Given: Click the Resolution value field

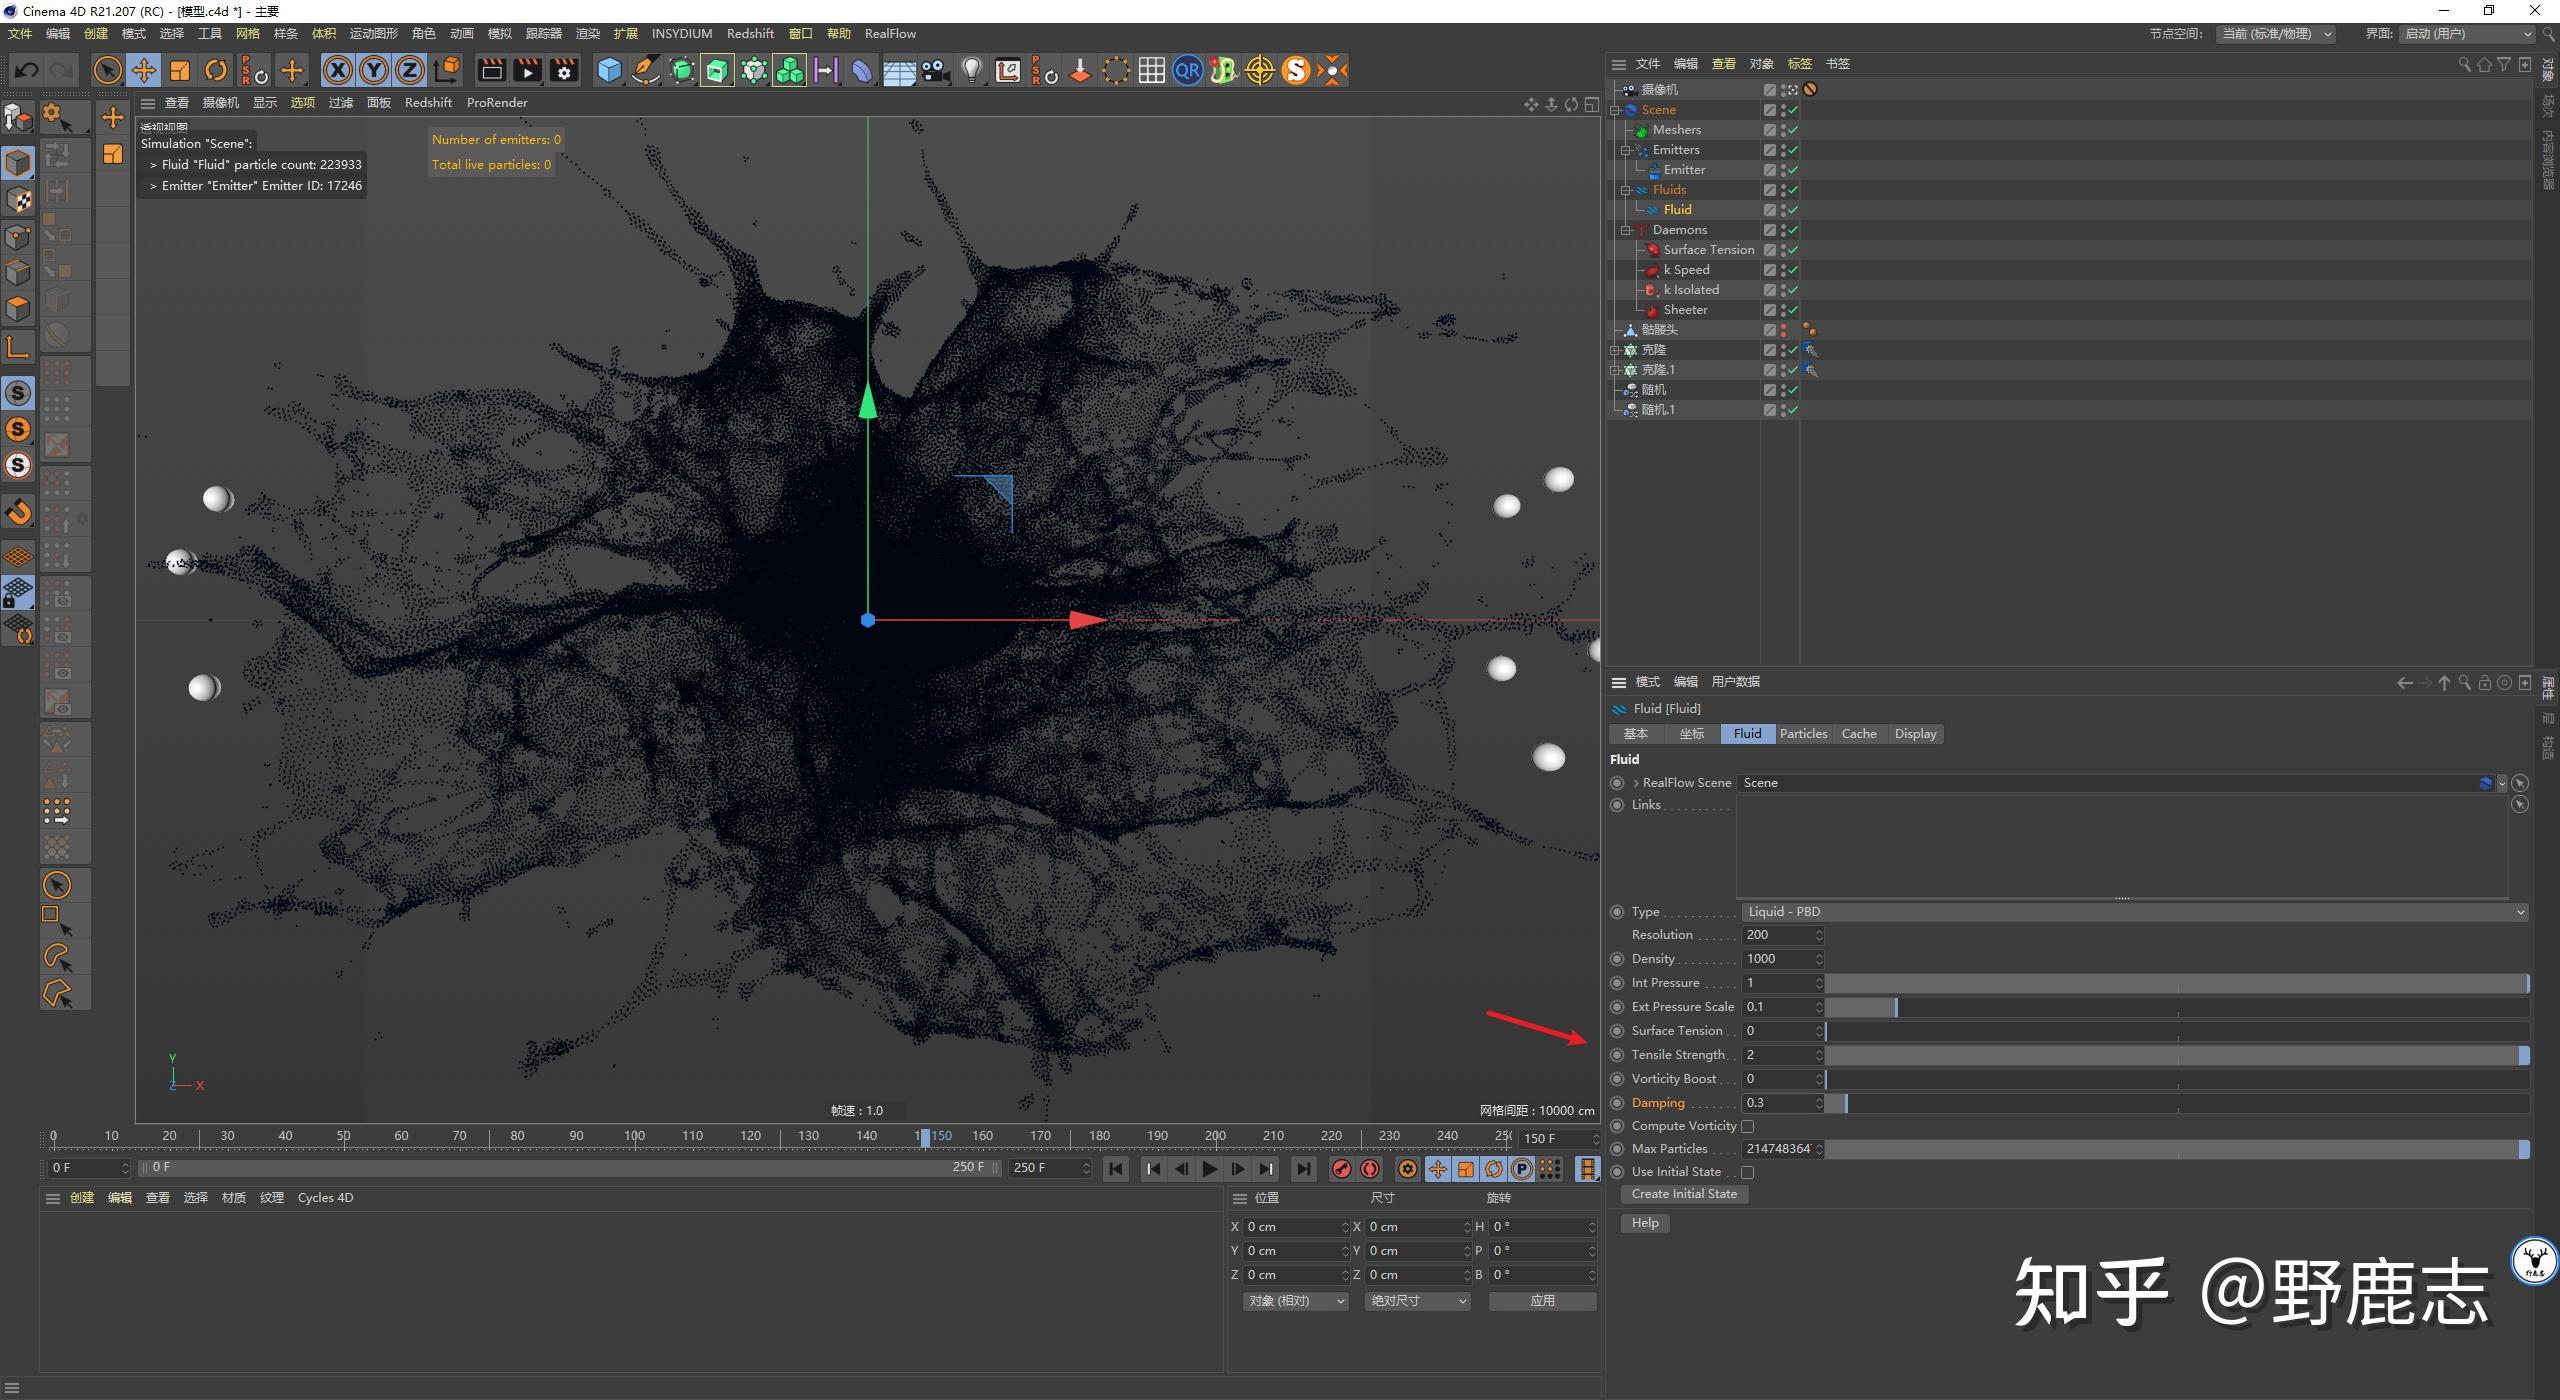Looking at the screenshot, I should (x=1783, y=935).
